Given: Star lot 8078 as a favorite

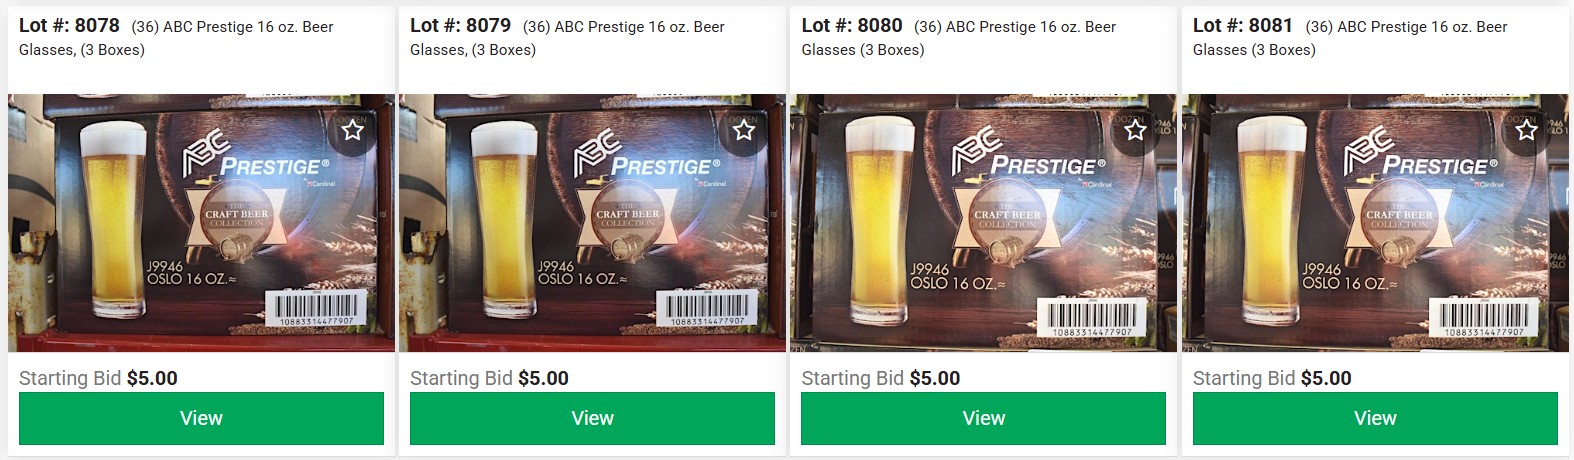Looking at the screenshot, I should pyautogui.click(x=352, y=130).
